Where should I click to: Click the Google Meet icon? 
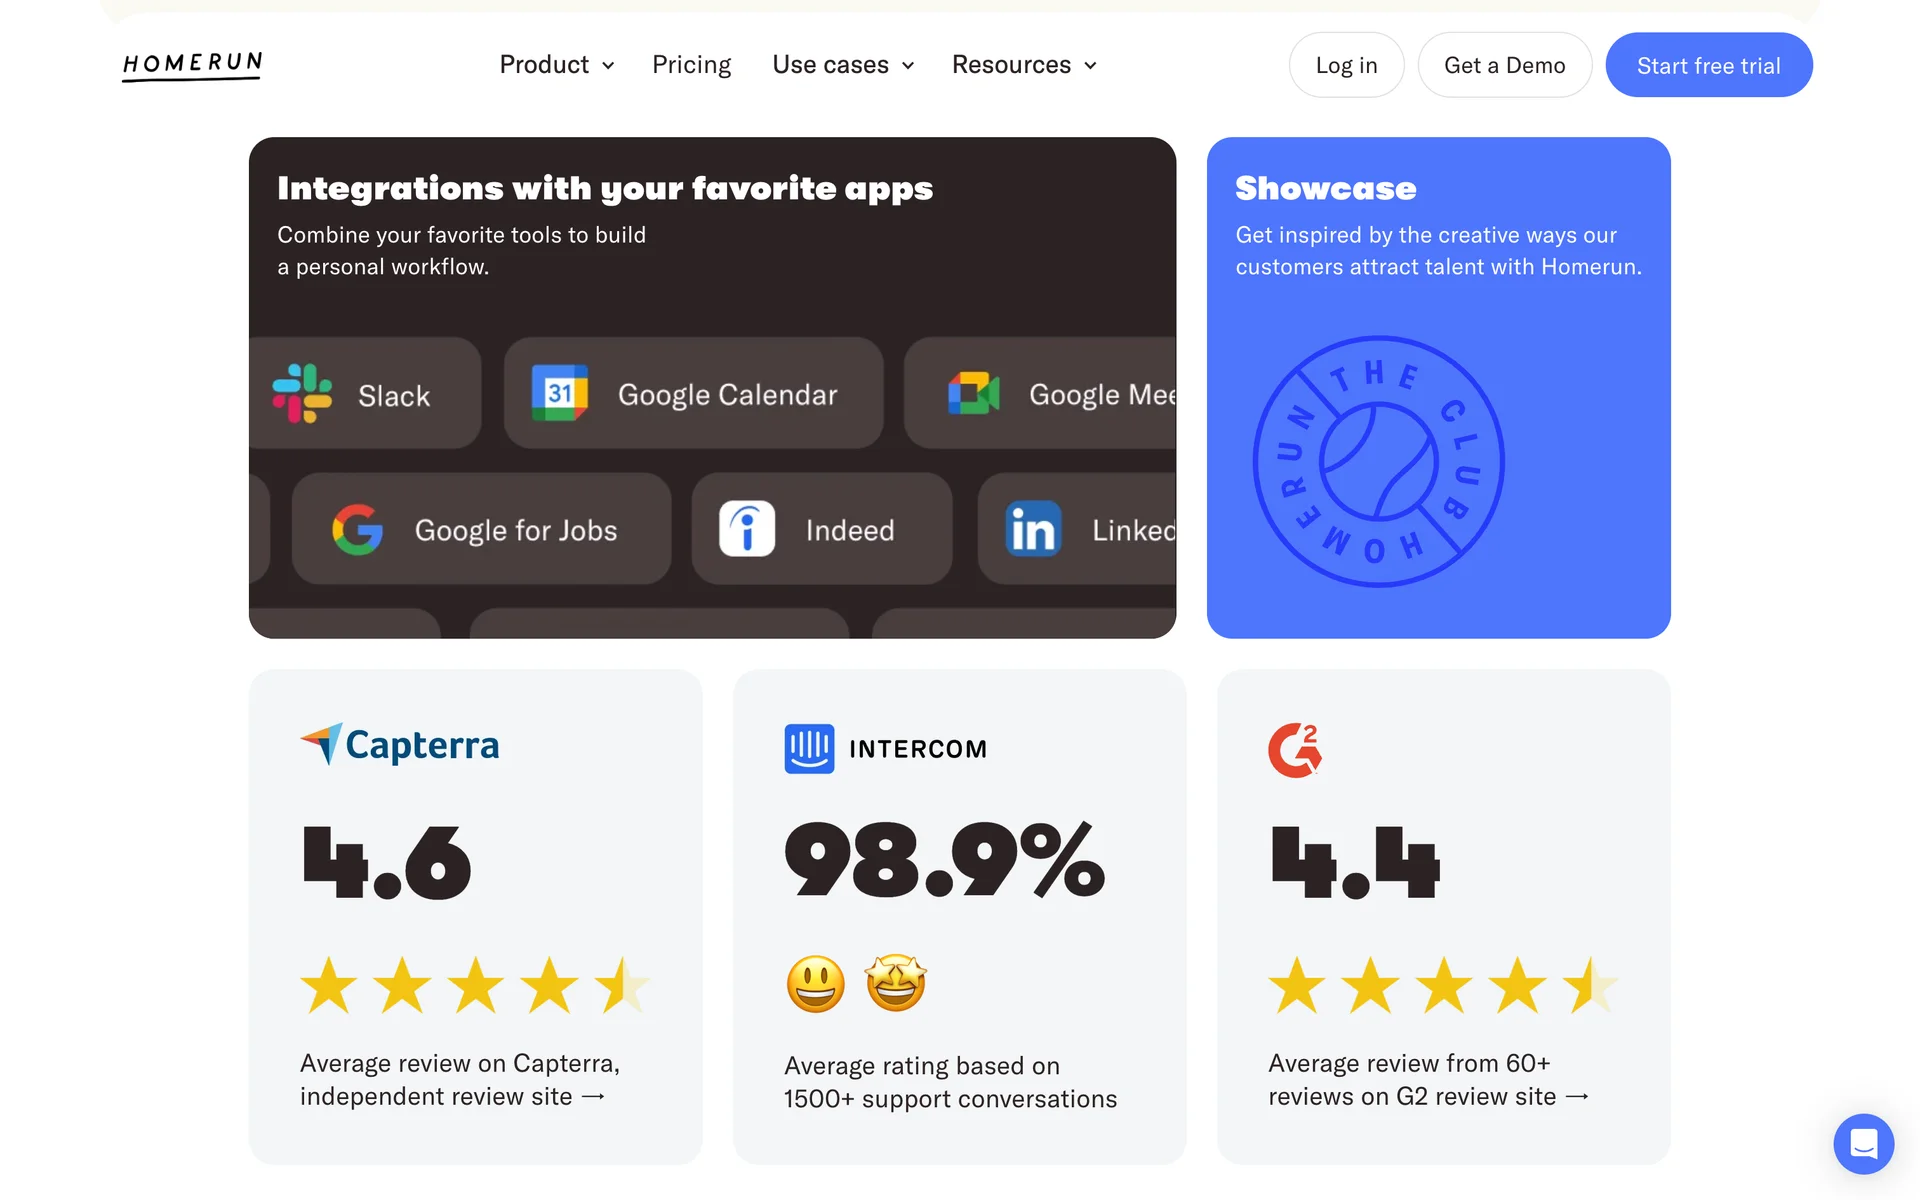pos(973,394)
